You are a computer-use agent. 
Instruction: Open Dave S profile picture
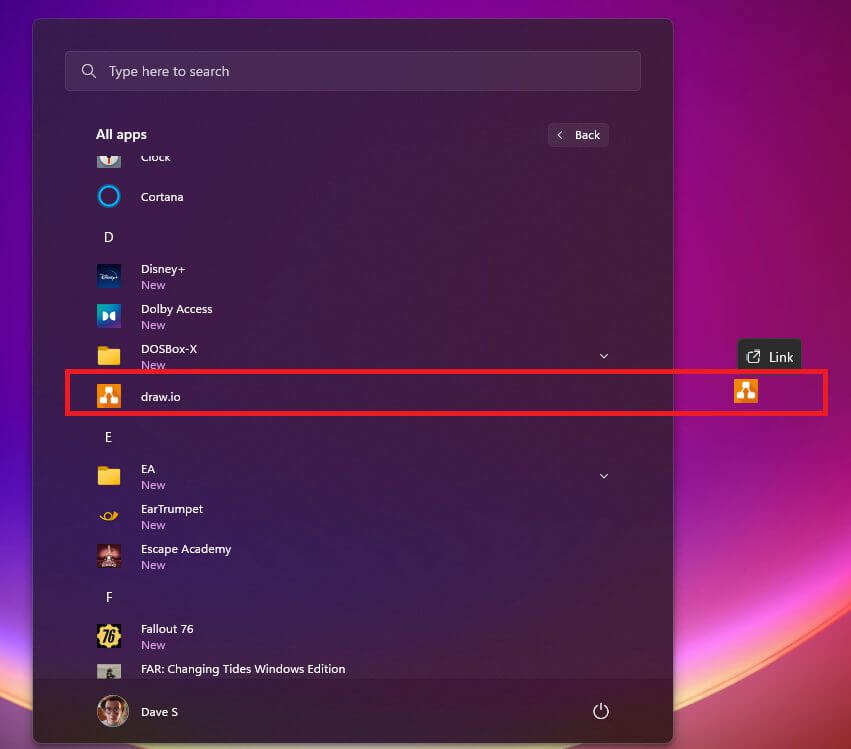(113, 711)
